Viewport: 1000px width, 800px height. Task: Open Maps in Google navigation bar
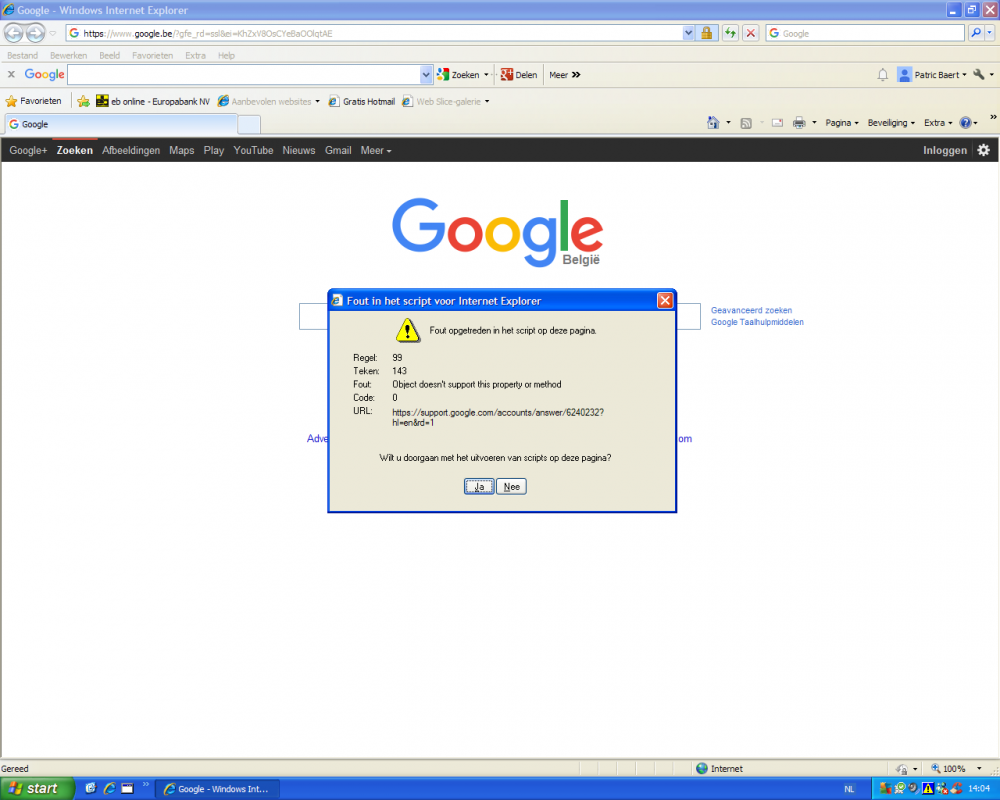pyautogui.click(x=181, y=151)
